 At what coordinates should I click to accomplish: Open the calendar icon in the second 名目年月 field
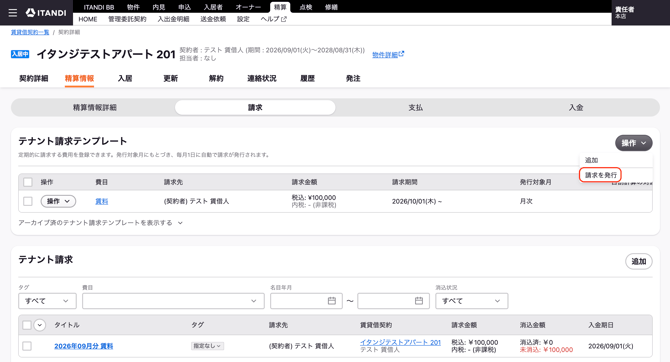(419, 301)
